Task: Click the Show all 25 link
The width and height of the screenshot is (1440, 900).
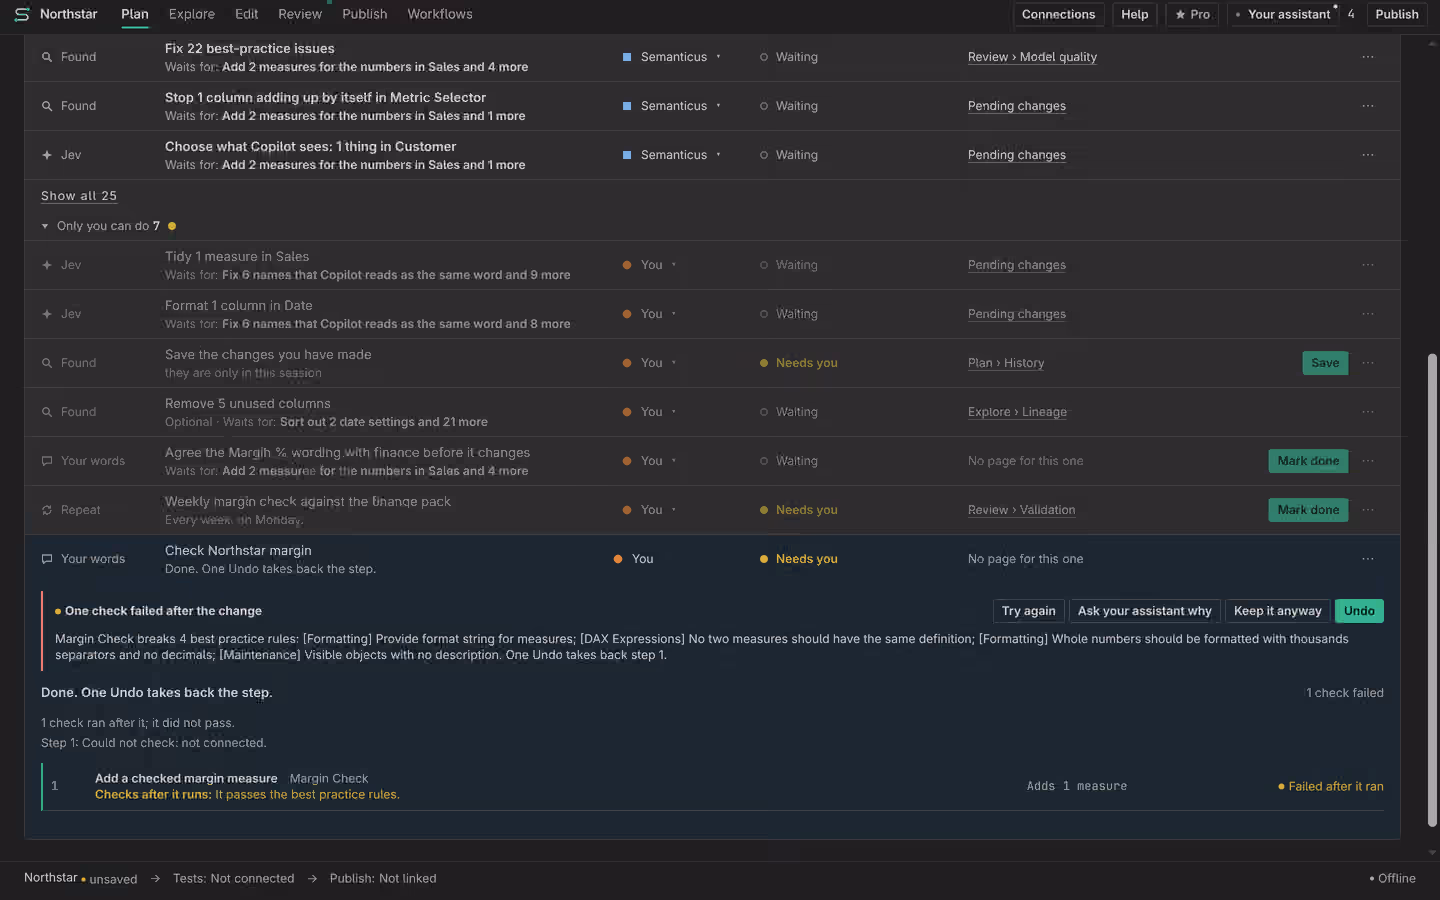Action: pos(79,196)
